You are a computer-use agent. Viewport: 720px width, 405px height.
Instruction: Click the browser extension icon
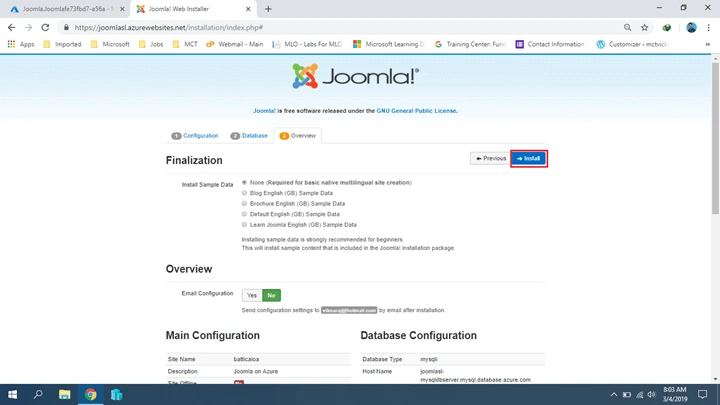coord(667,28)
